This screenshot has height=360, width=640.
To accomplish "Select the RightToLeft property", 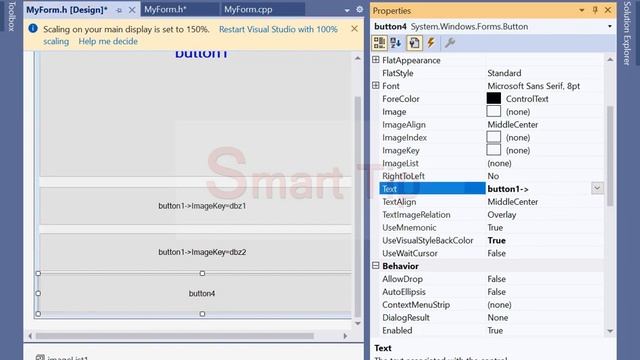I will coord(490,176).
